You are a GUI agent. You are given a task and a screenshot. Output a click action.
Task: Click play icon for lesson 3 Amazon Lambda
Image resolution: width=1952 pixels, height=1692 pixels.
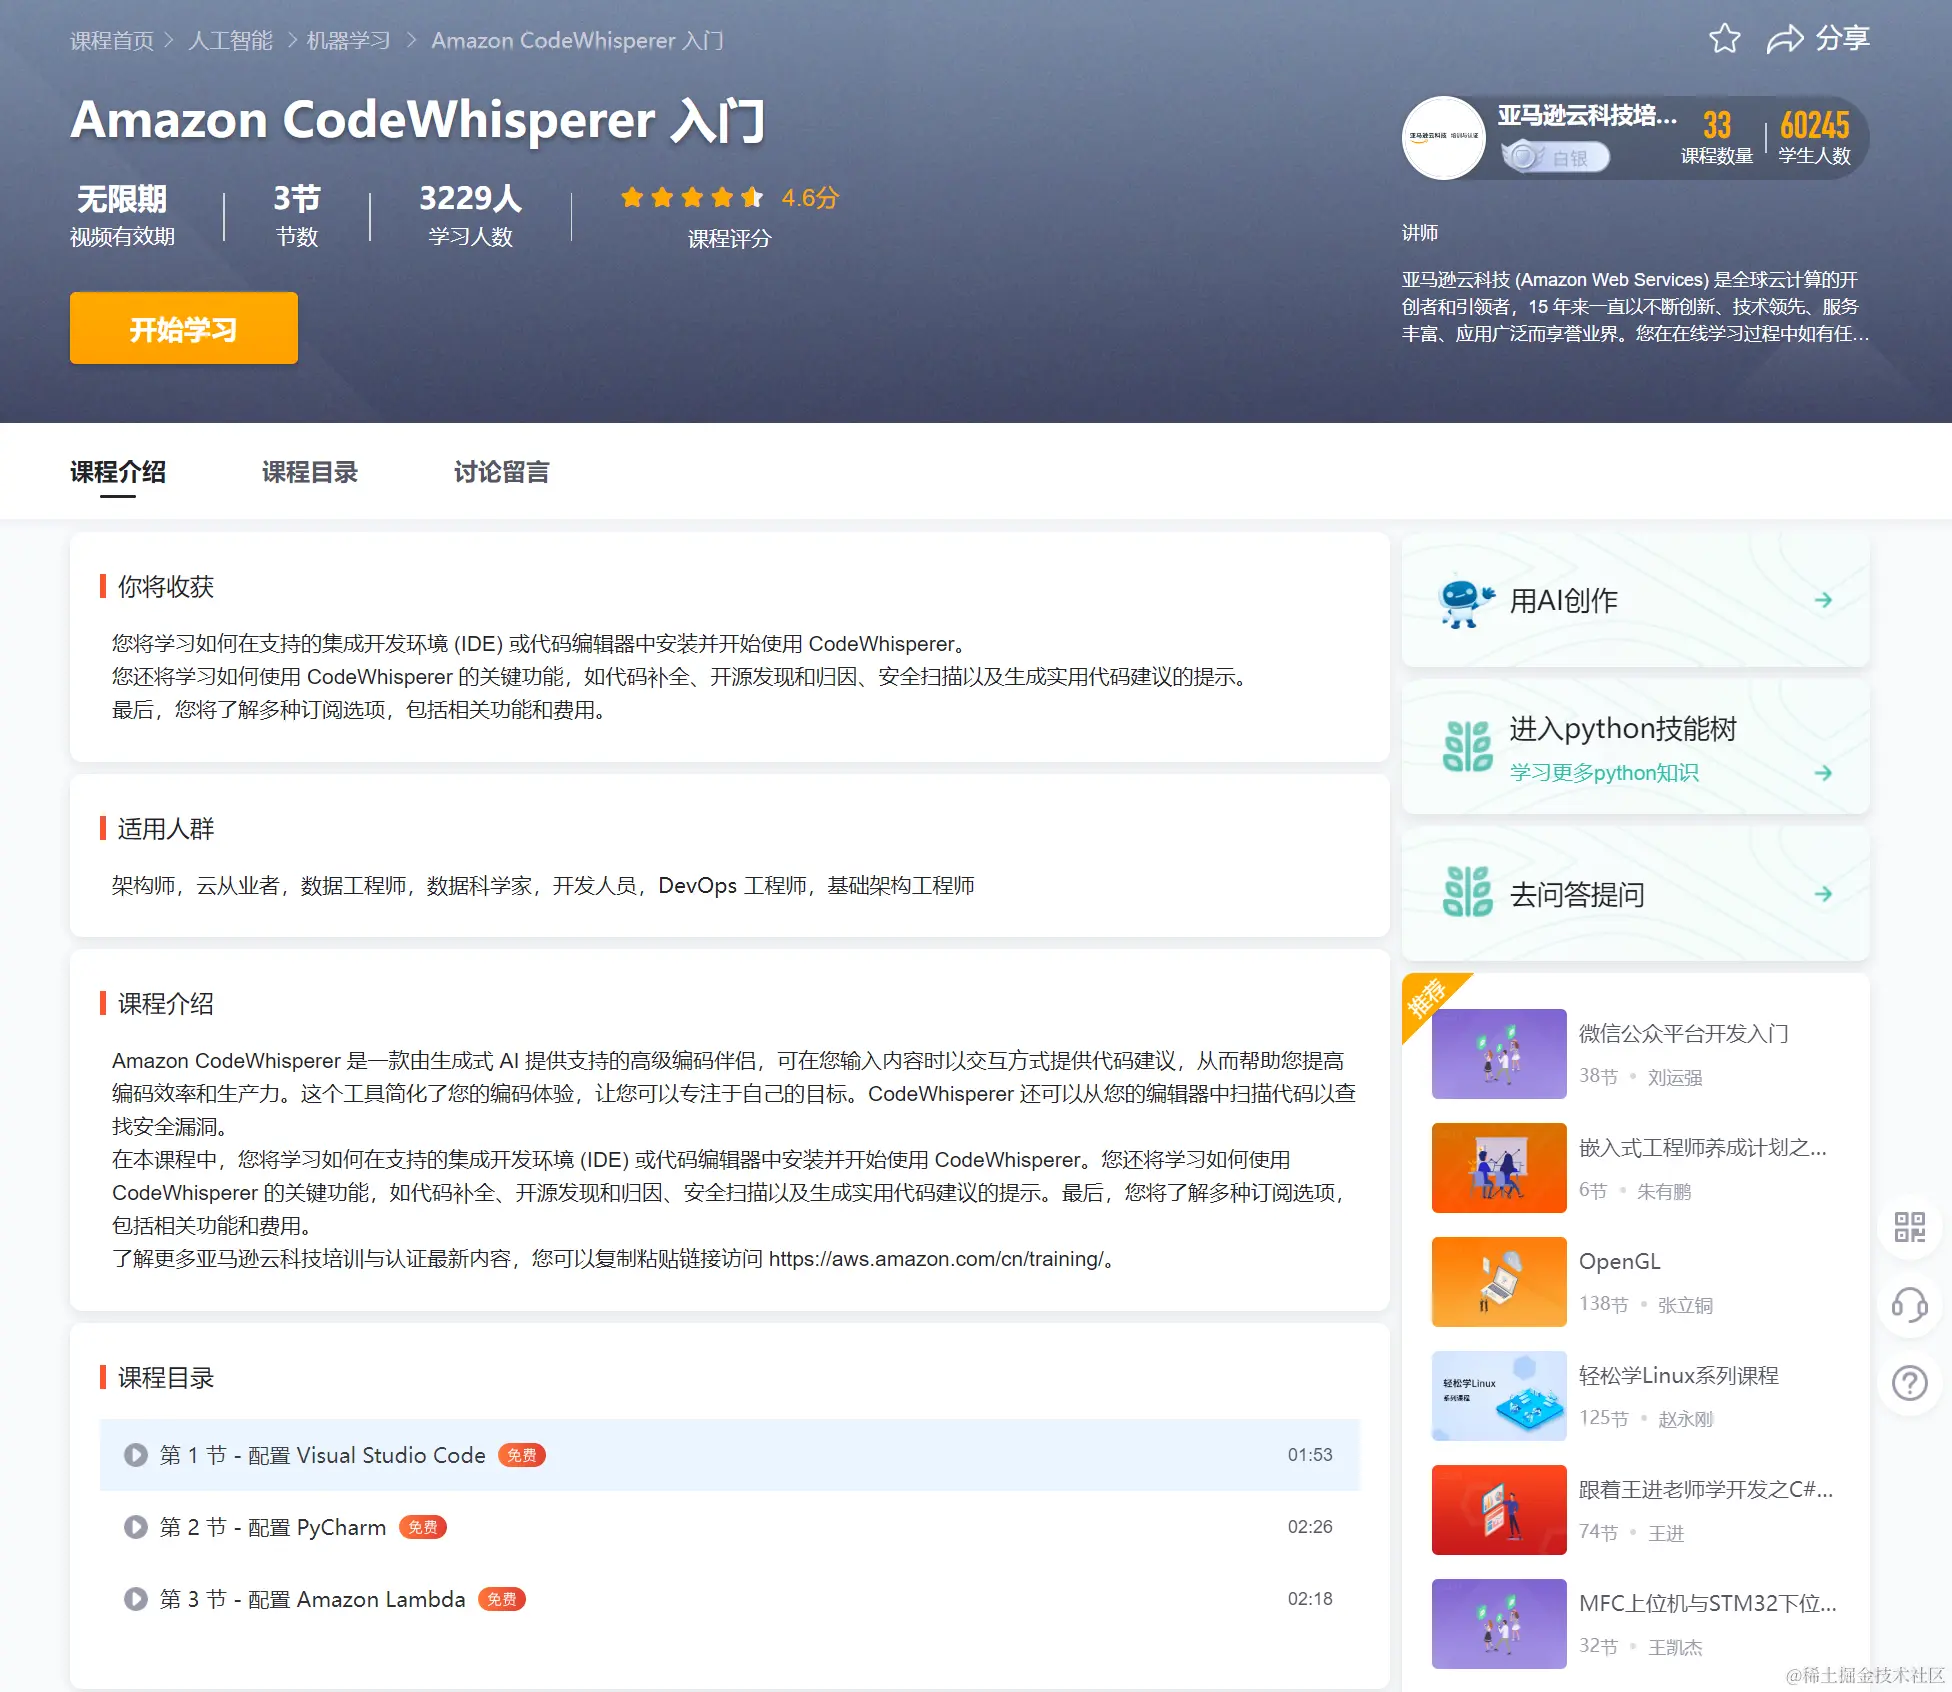point(135,1599)
